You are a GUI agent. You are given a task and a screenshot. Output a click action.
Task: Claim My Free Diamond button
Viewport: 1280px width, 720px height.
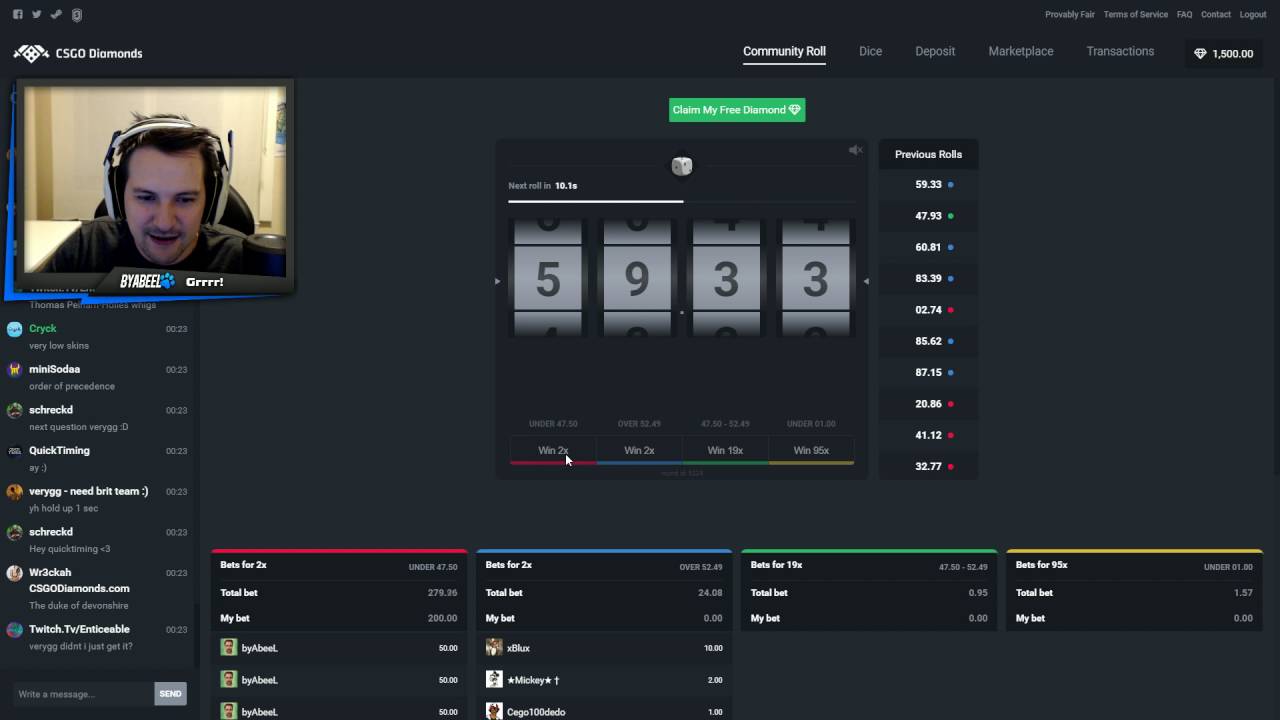[x=737, y=110]
